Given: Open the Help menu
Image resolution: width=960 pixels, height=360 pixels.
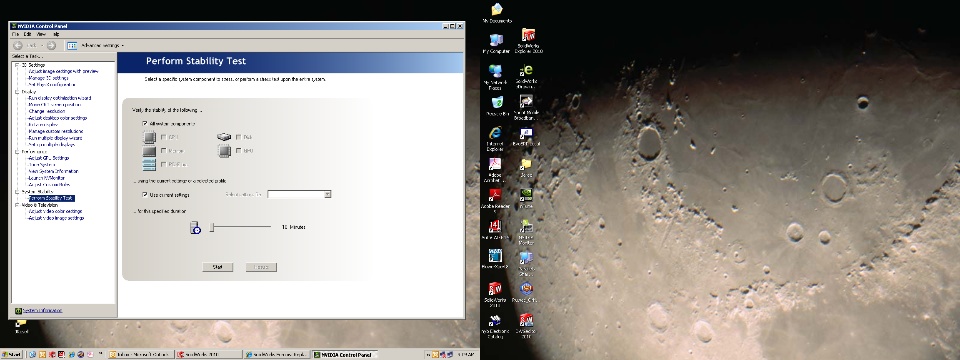Looking at the screenshot, I should 56,35.
